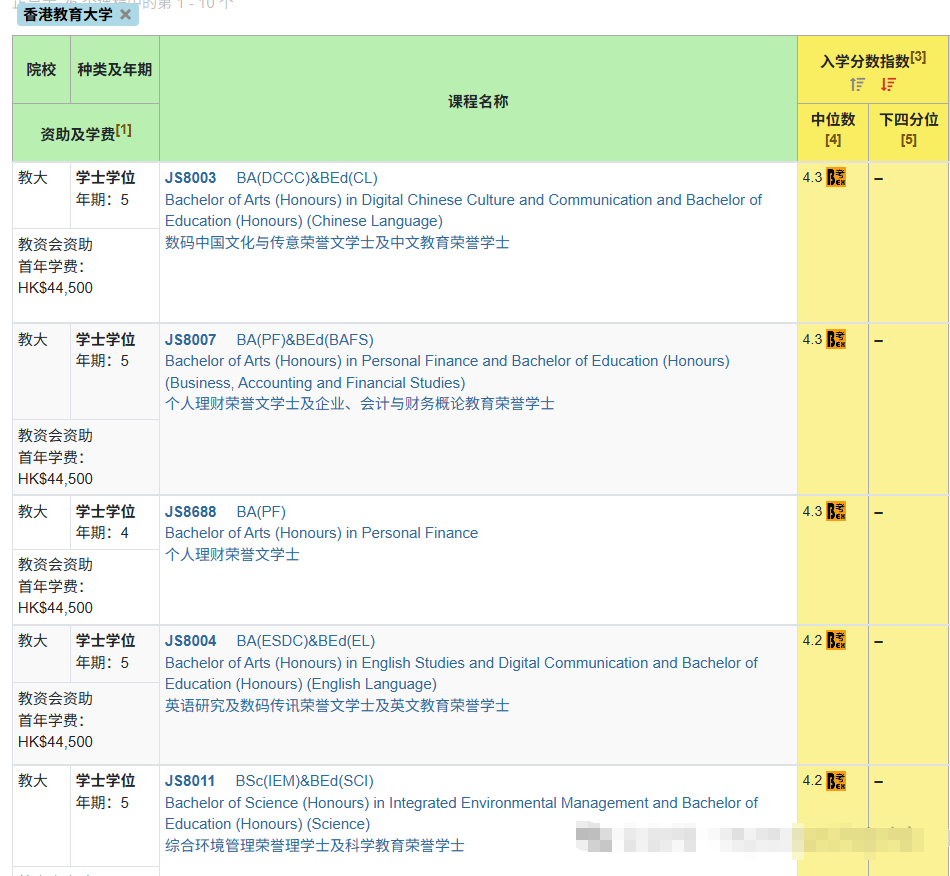Select first-year fee HK$44,500 for JS8004
The width and height of the screenshot is (950, 876).
coord(55,742)
